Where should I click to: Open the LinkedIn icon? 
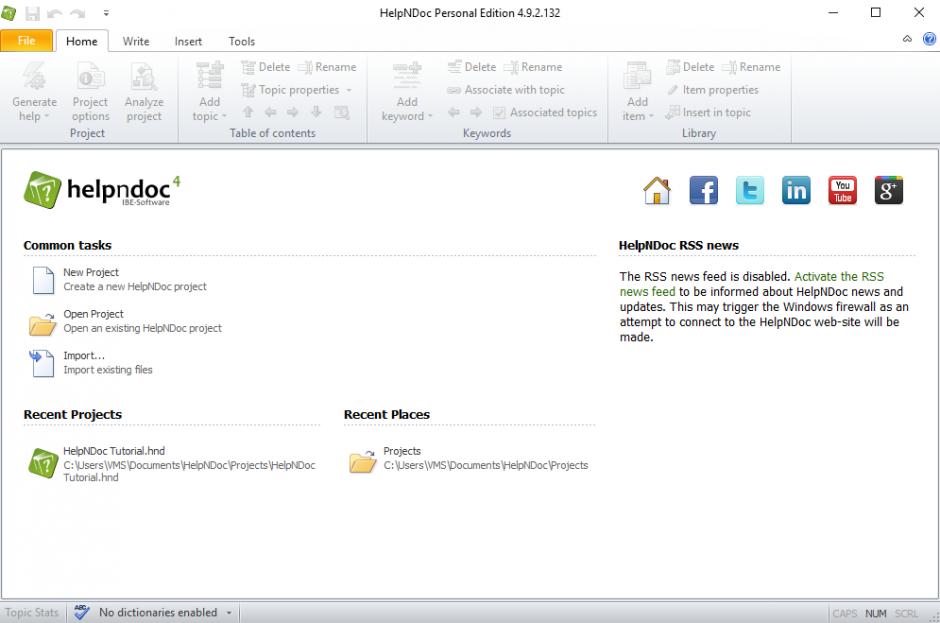pos(796,191)
